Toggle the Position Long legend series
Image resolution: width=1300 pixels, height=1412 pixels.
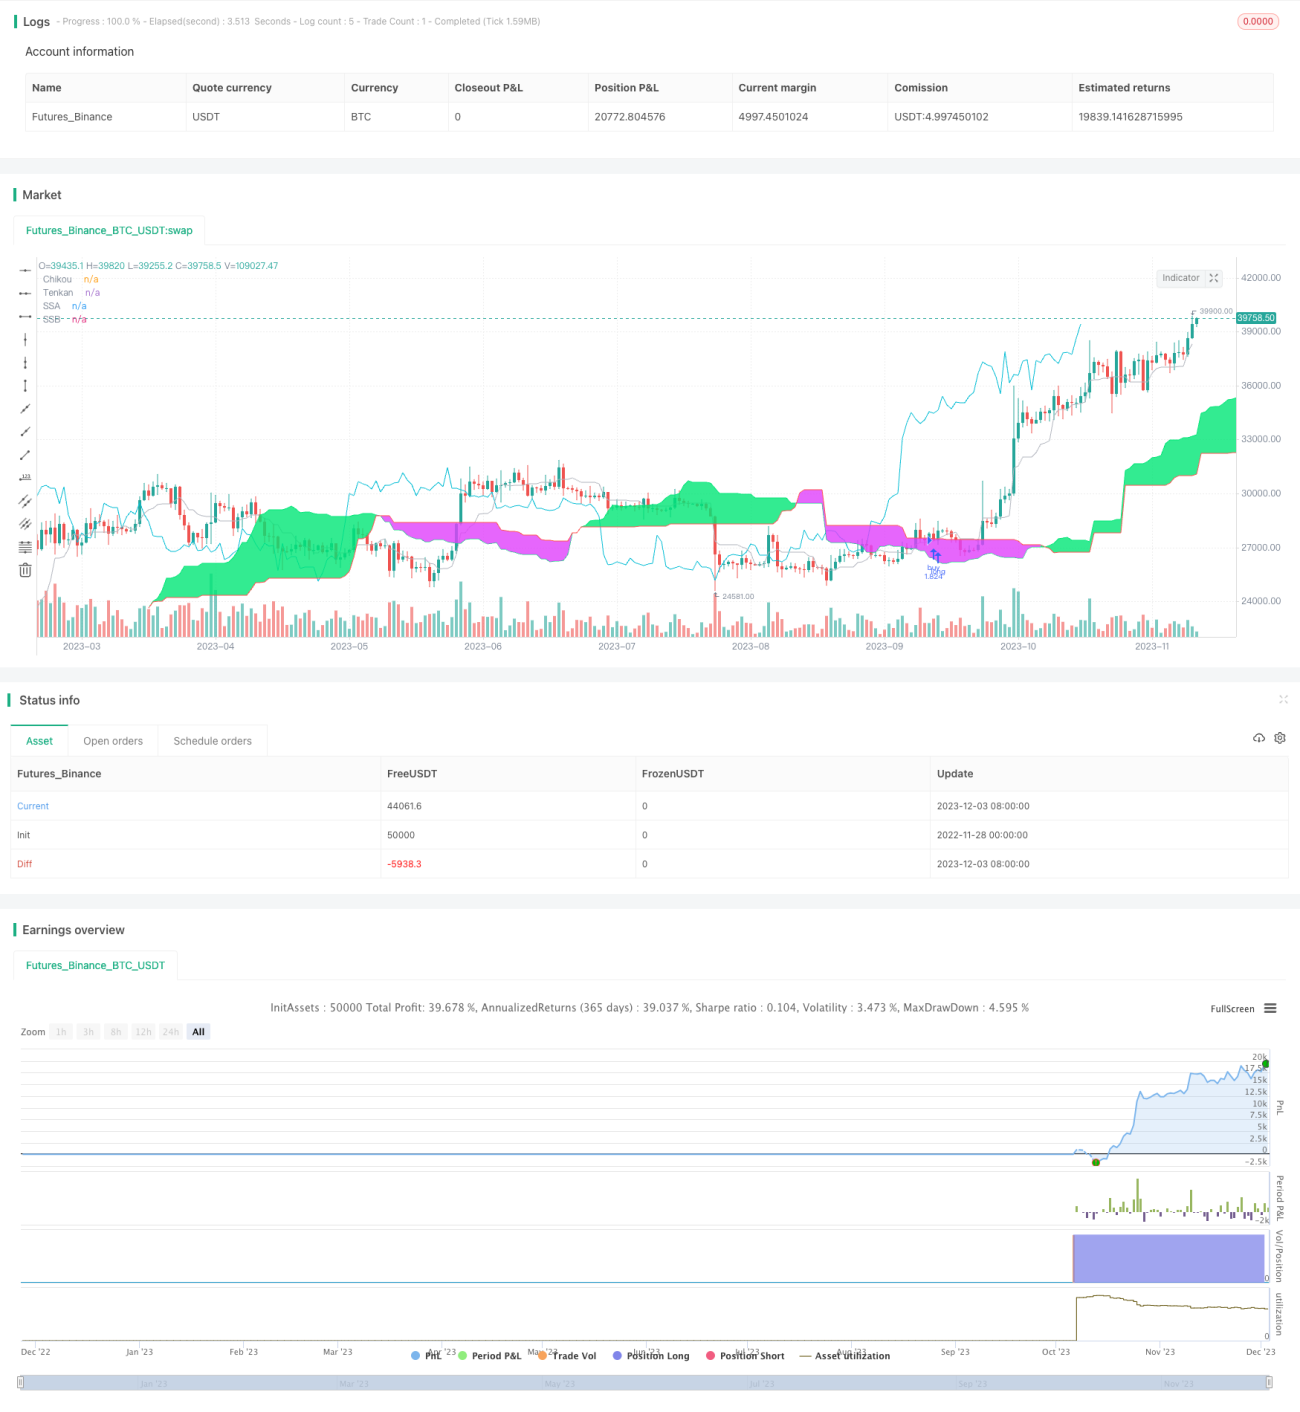651,1356
